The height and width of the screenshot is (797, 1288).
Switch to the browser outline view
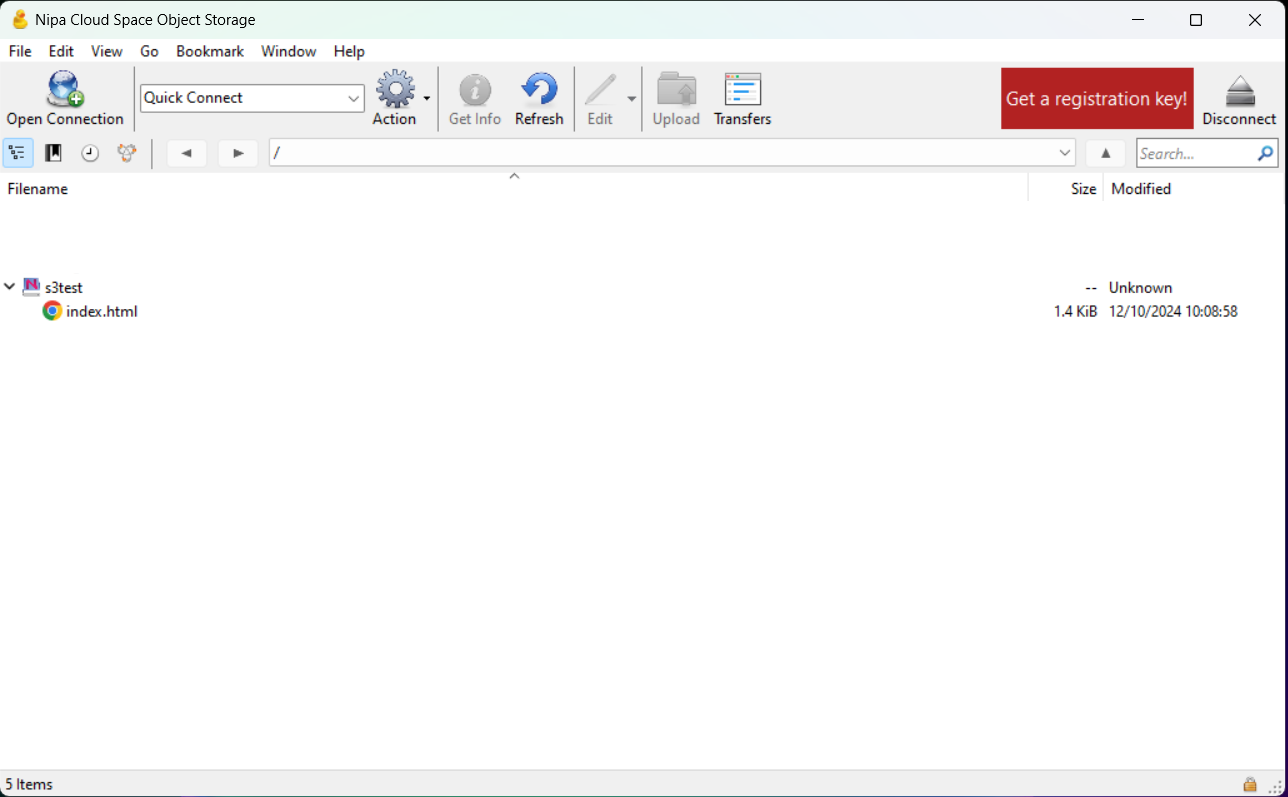click(x=17, y=153)
